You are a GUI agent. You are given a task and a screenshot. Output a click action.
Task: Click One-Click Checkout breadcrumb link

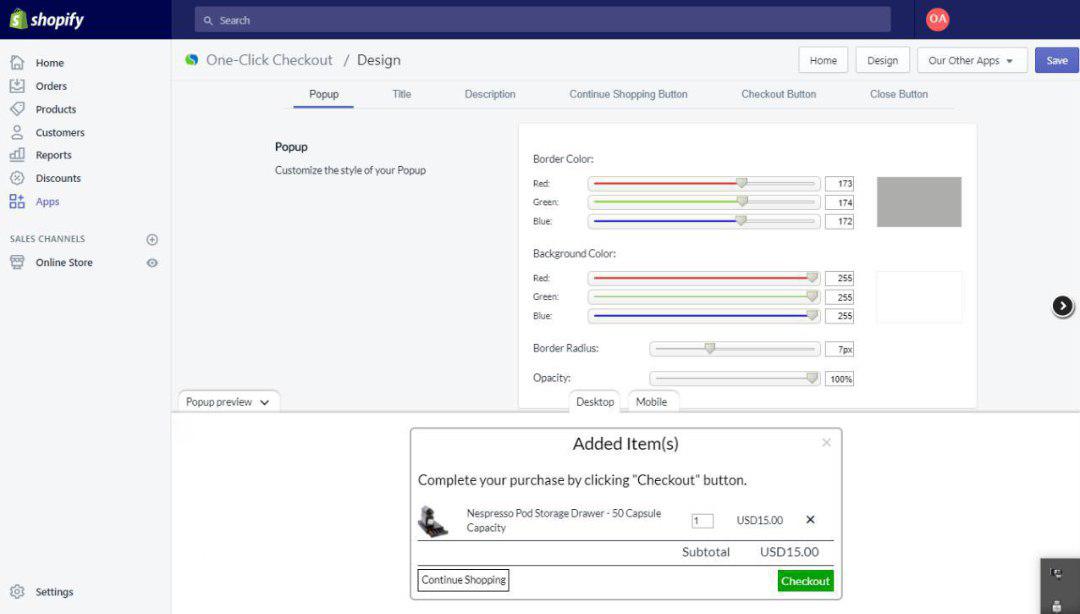click(x=269, y=60)
